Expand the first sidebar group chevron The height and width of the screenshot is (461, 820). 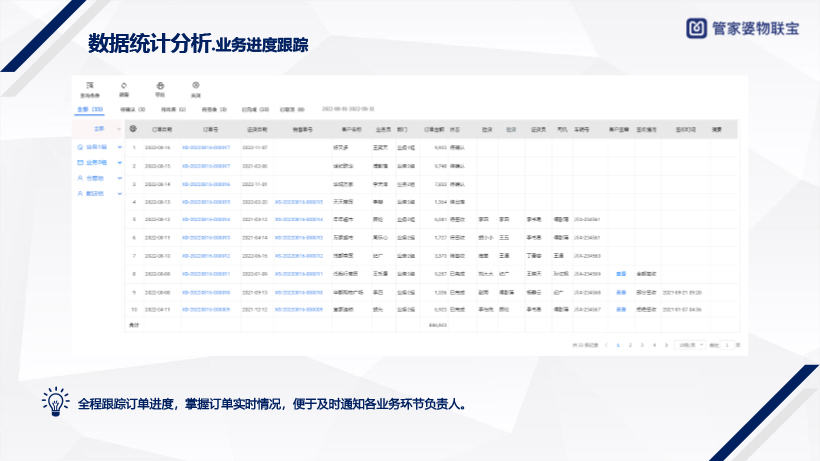pos(119,147)
